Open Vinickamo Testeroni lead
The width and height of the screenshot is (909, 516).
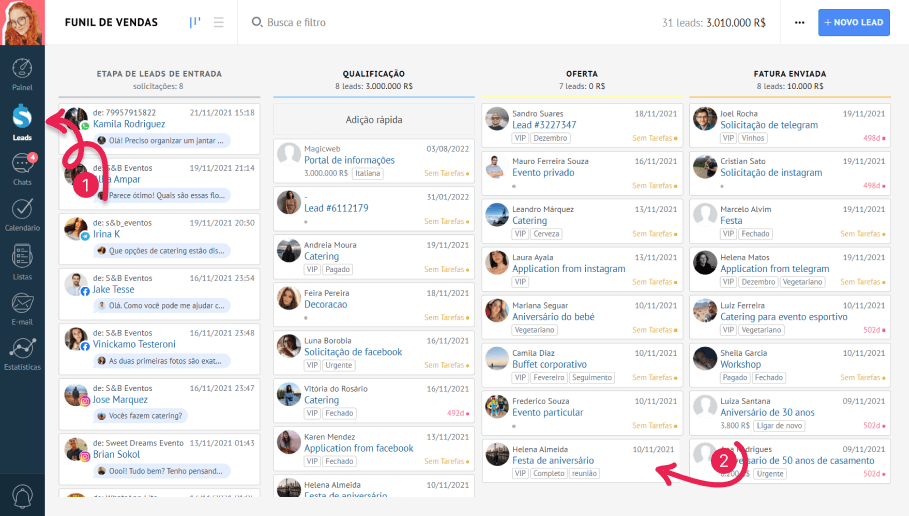point(134,344)
